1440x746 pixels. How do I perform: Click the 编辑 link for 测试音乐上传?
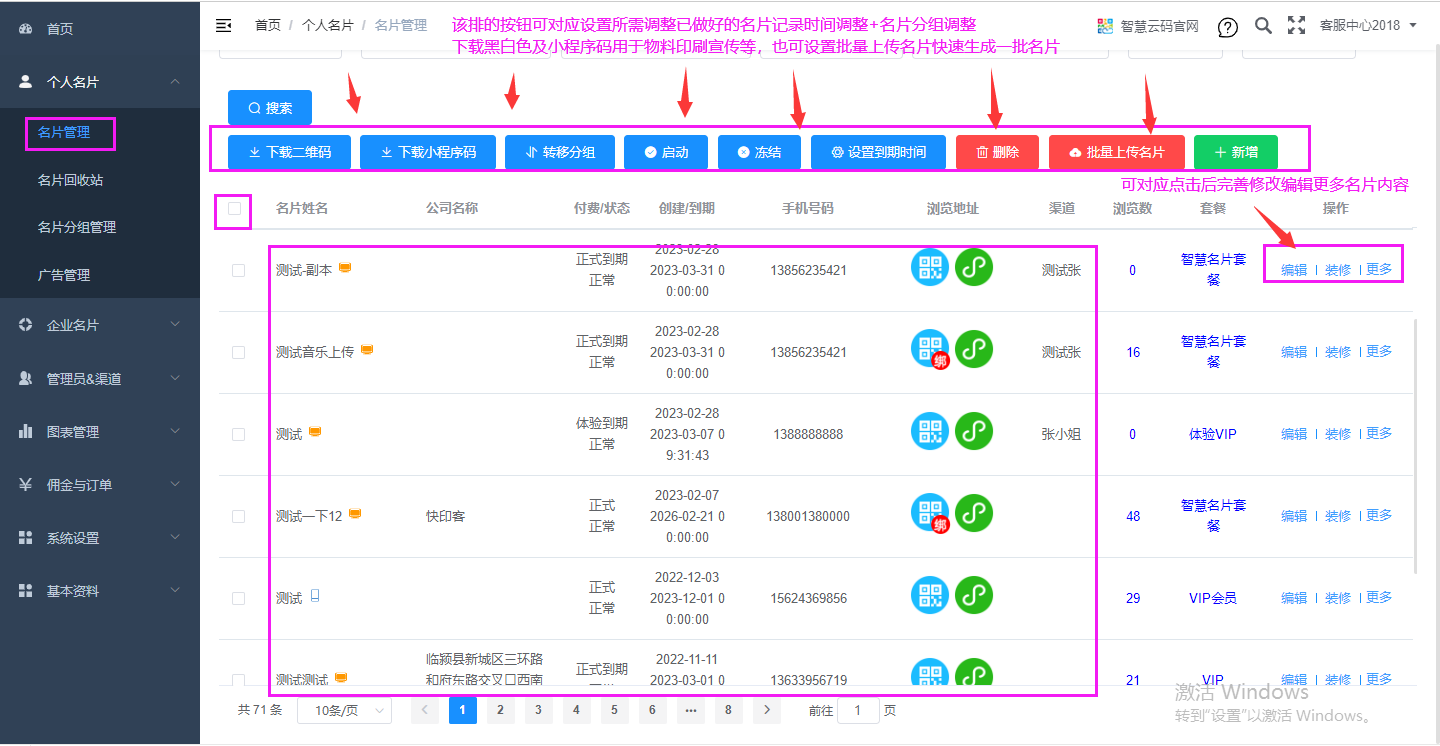(x=1294, y=352)
